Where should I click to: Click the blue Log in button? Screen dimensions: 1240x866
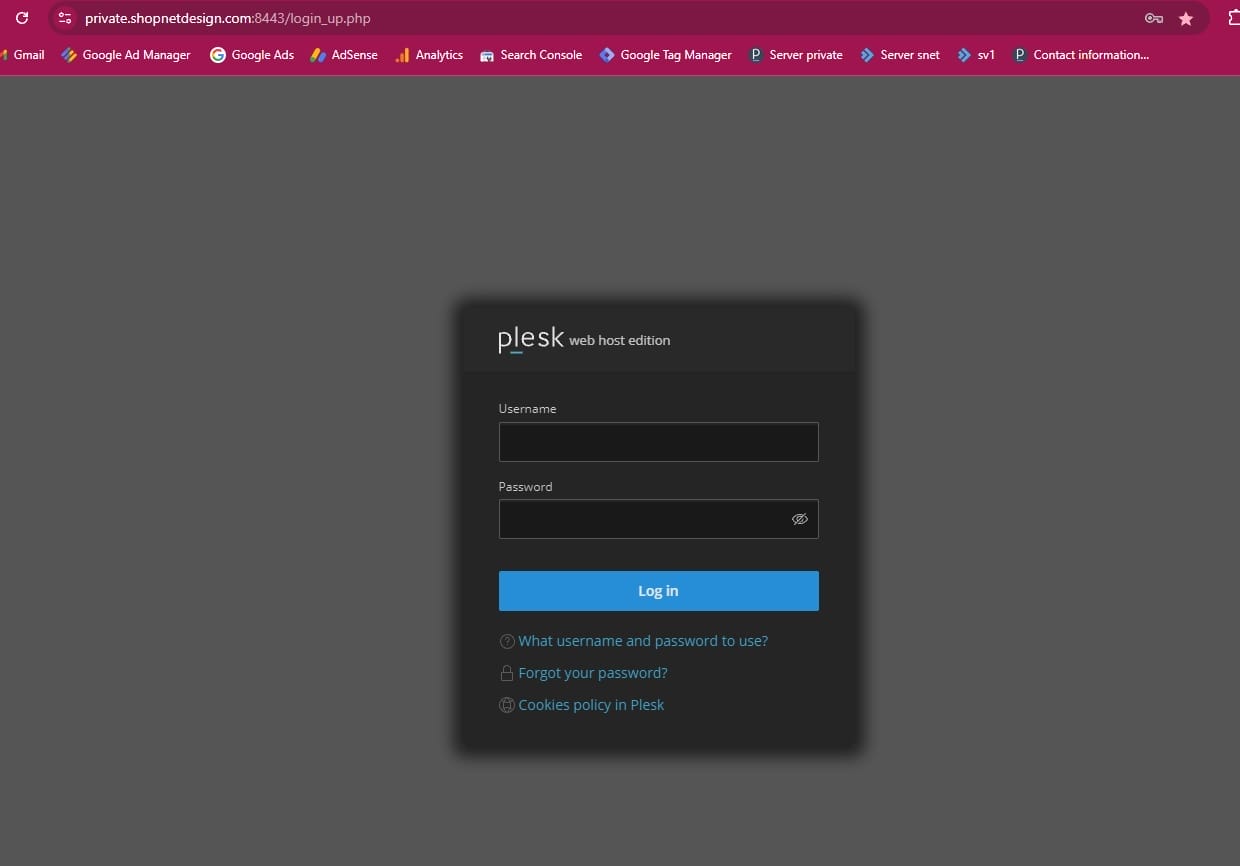point(658,591)
